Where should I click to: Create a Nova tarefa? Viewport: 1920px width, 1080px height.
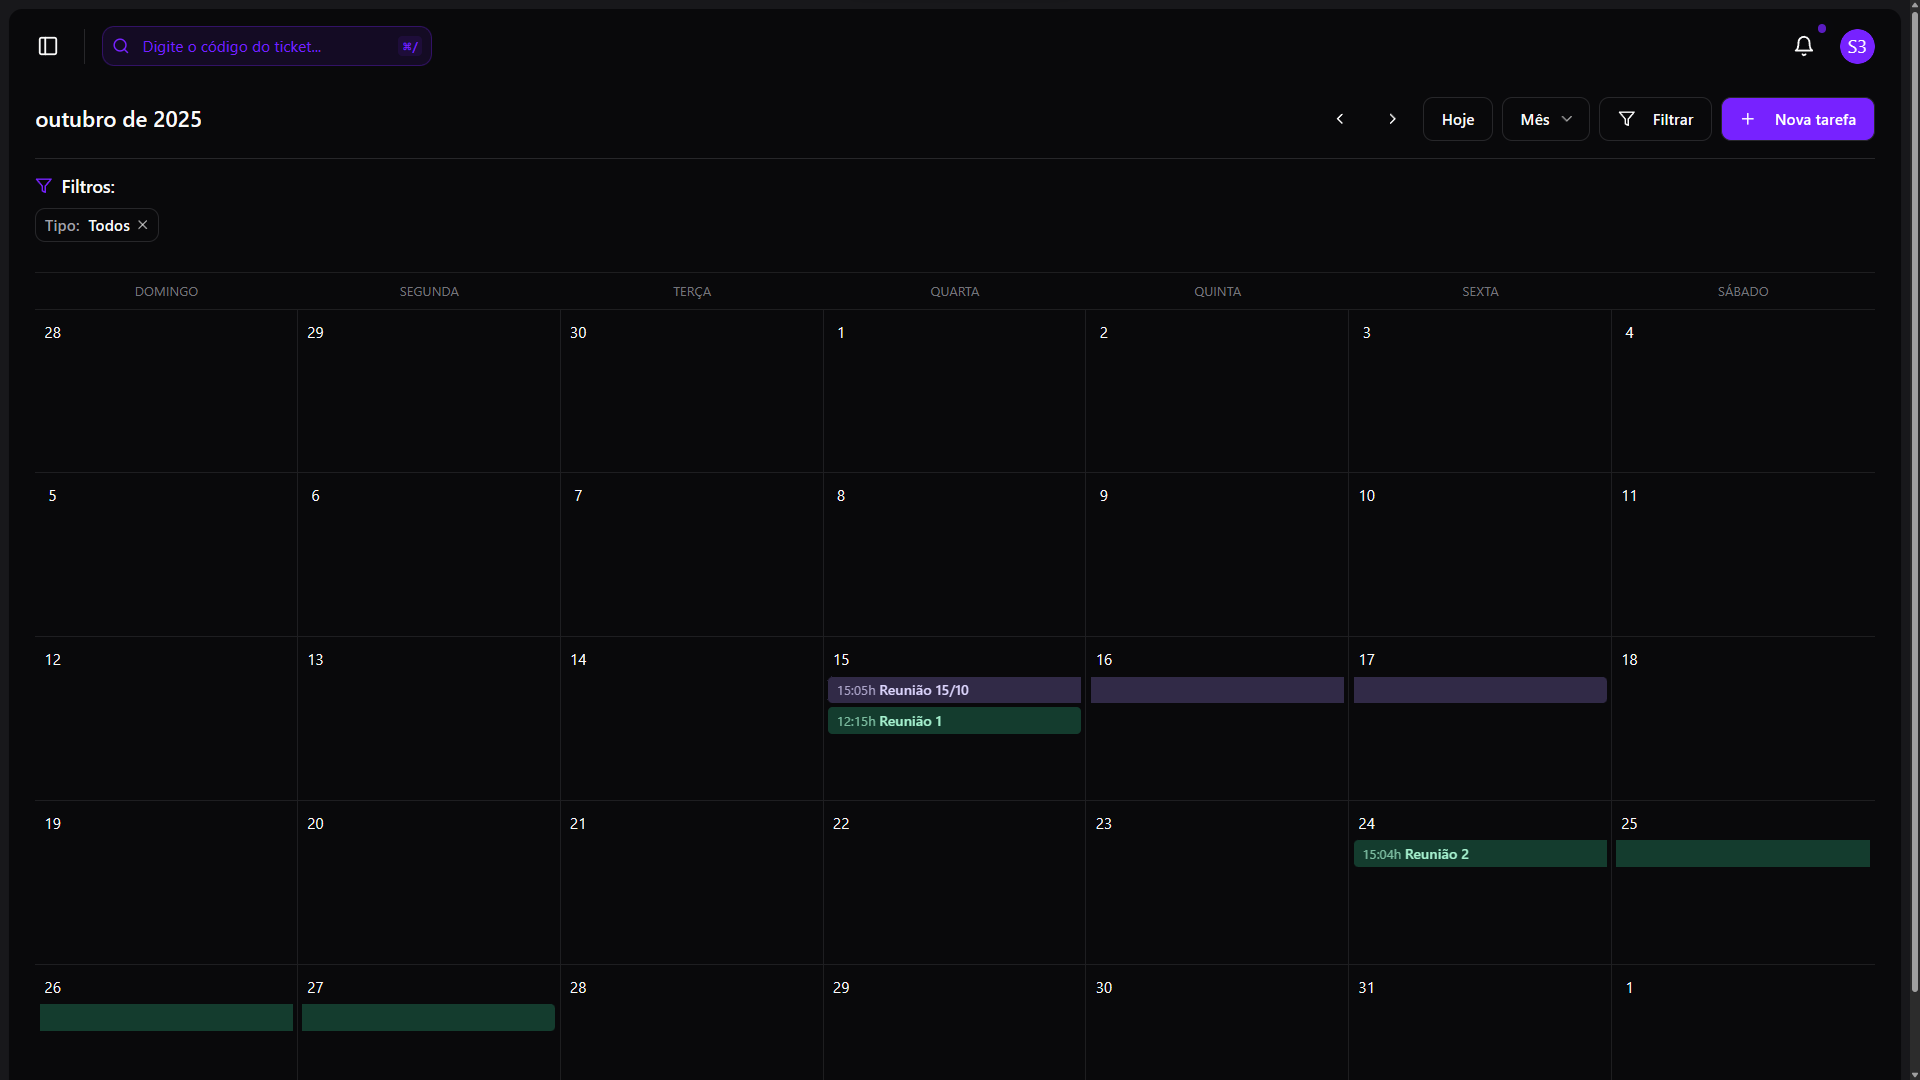click(x=1797, y=119)
